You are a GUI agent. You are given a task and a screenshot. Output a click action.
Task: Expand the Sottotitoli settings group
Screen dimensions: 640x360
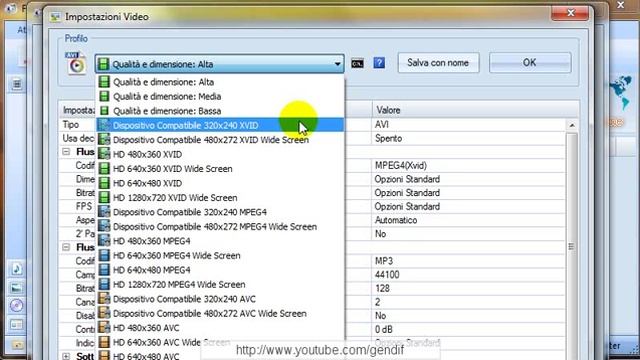point(66,356)
